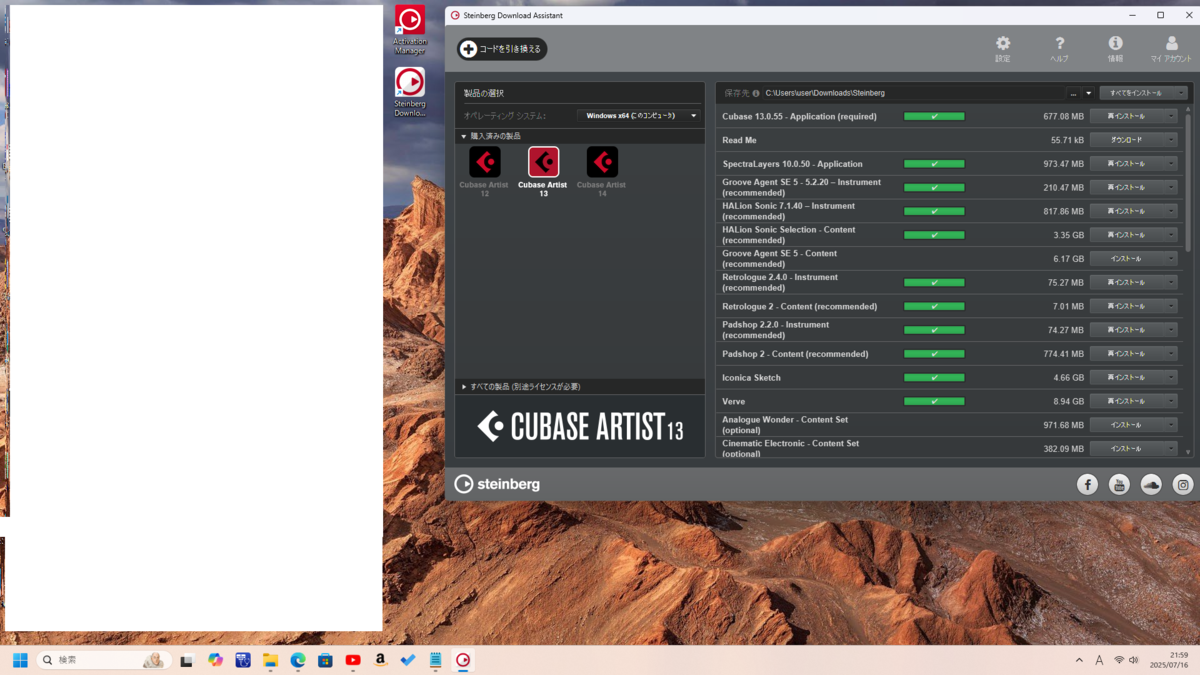Show hidden system tray icons
1200x675 pixels.
click(x=1079, y=660)
